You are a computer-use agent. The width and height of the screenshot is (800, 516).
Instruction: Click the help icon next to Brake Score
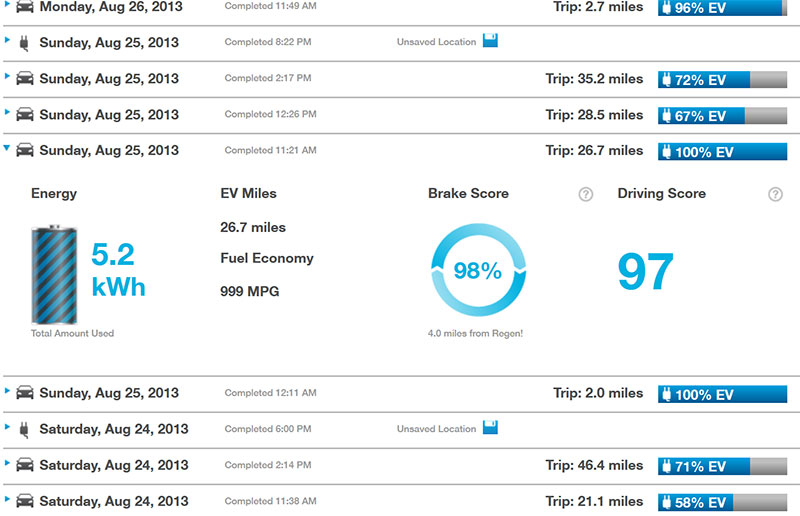click(x=586, y=194)
